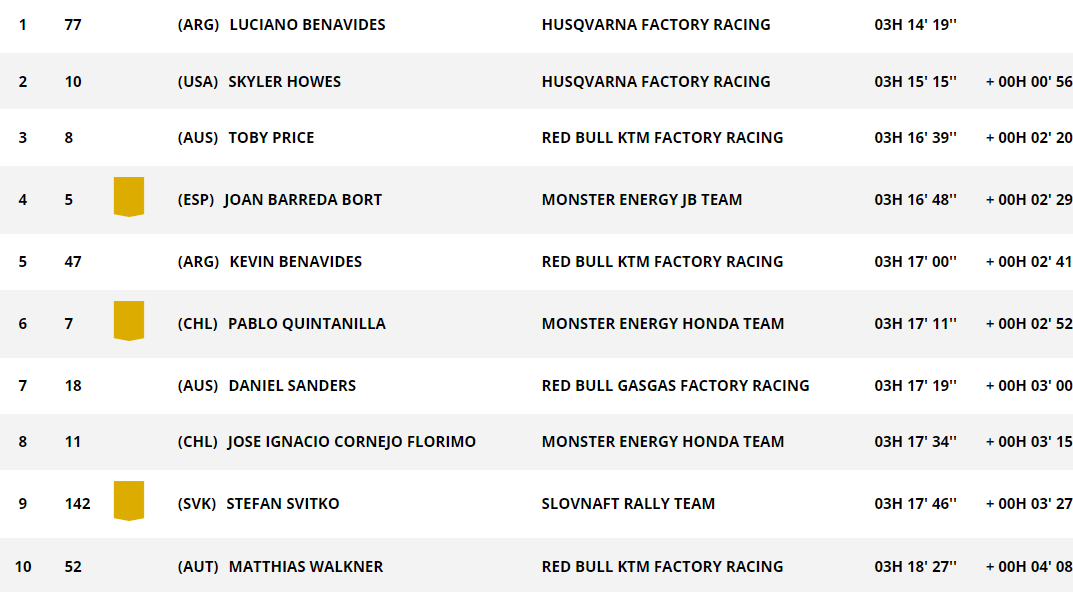Open rider Luciano Benavides' name
This screenshot has width=1073, height=592.
click(x=307, y=25)
